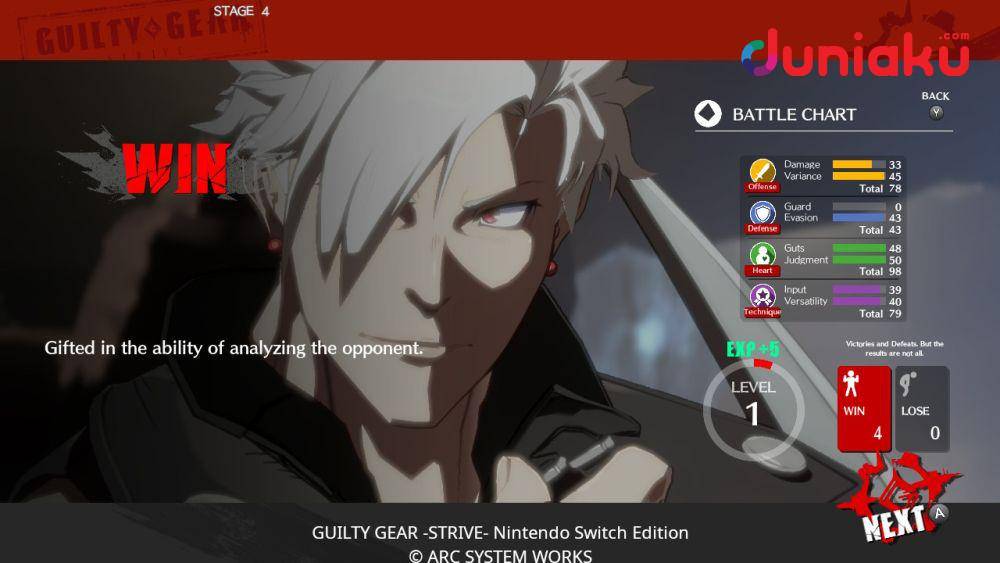Click the Battle Chart diamond icon
The image size is (1000, 563).
[x=708, y=114]
